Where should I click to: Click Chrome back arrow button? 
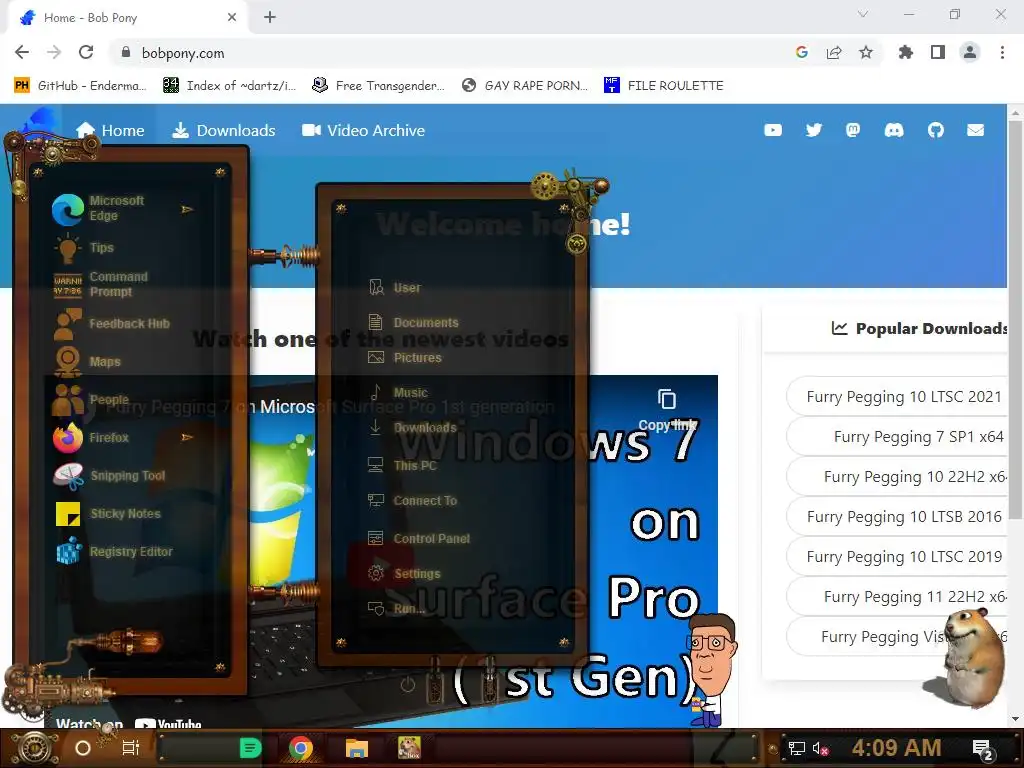point(22,52)
